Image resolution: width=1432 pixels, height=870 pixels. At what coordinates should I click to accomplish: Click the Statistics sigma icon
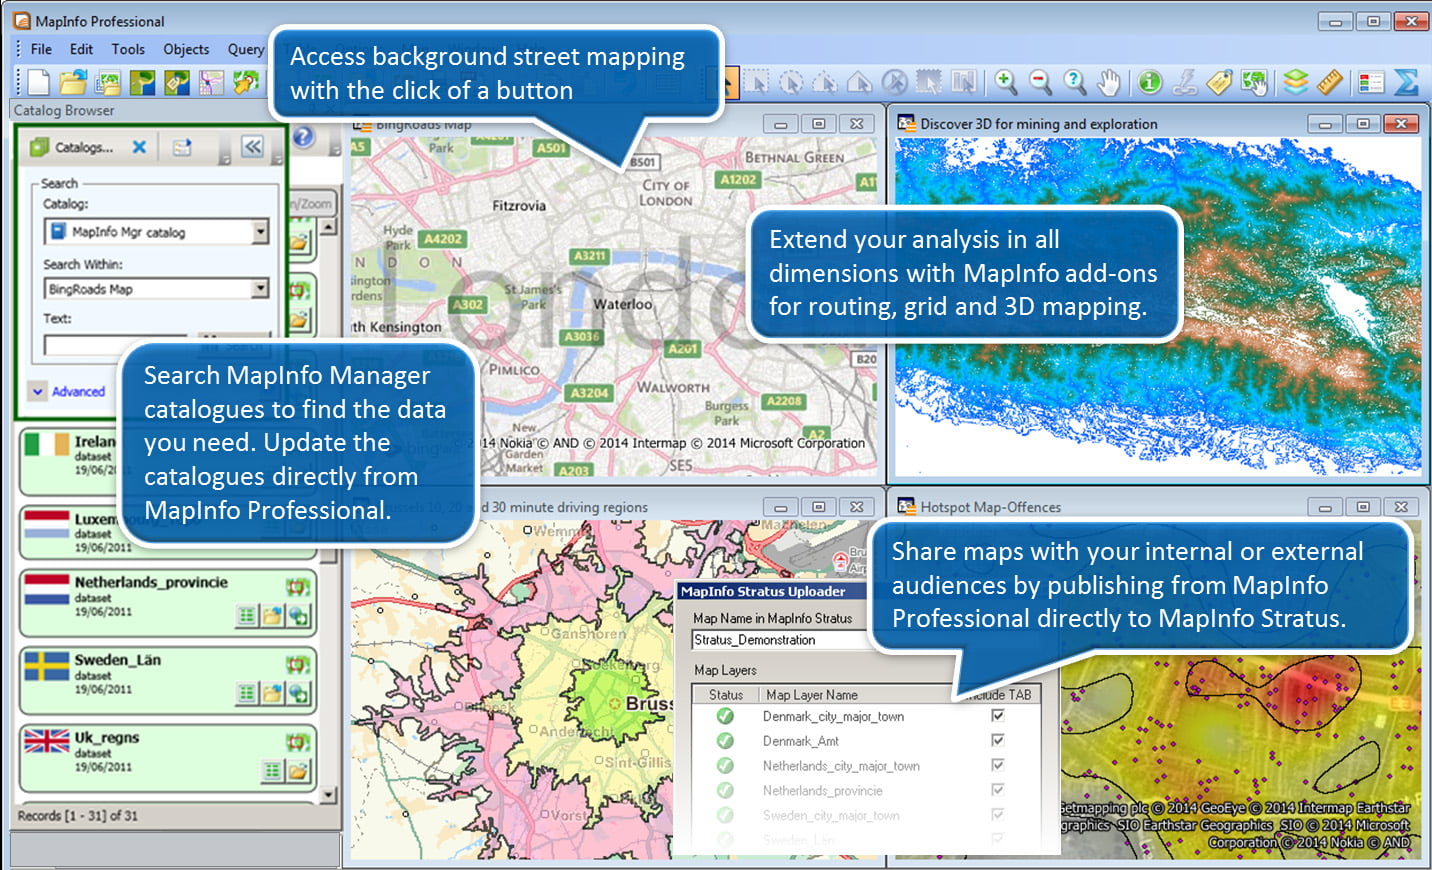1406,82
